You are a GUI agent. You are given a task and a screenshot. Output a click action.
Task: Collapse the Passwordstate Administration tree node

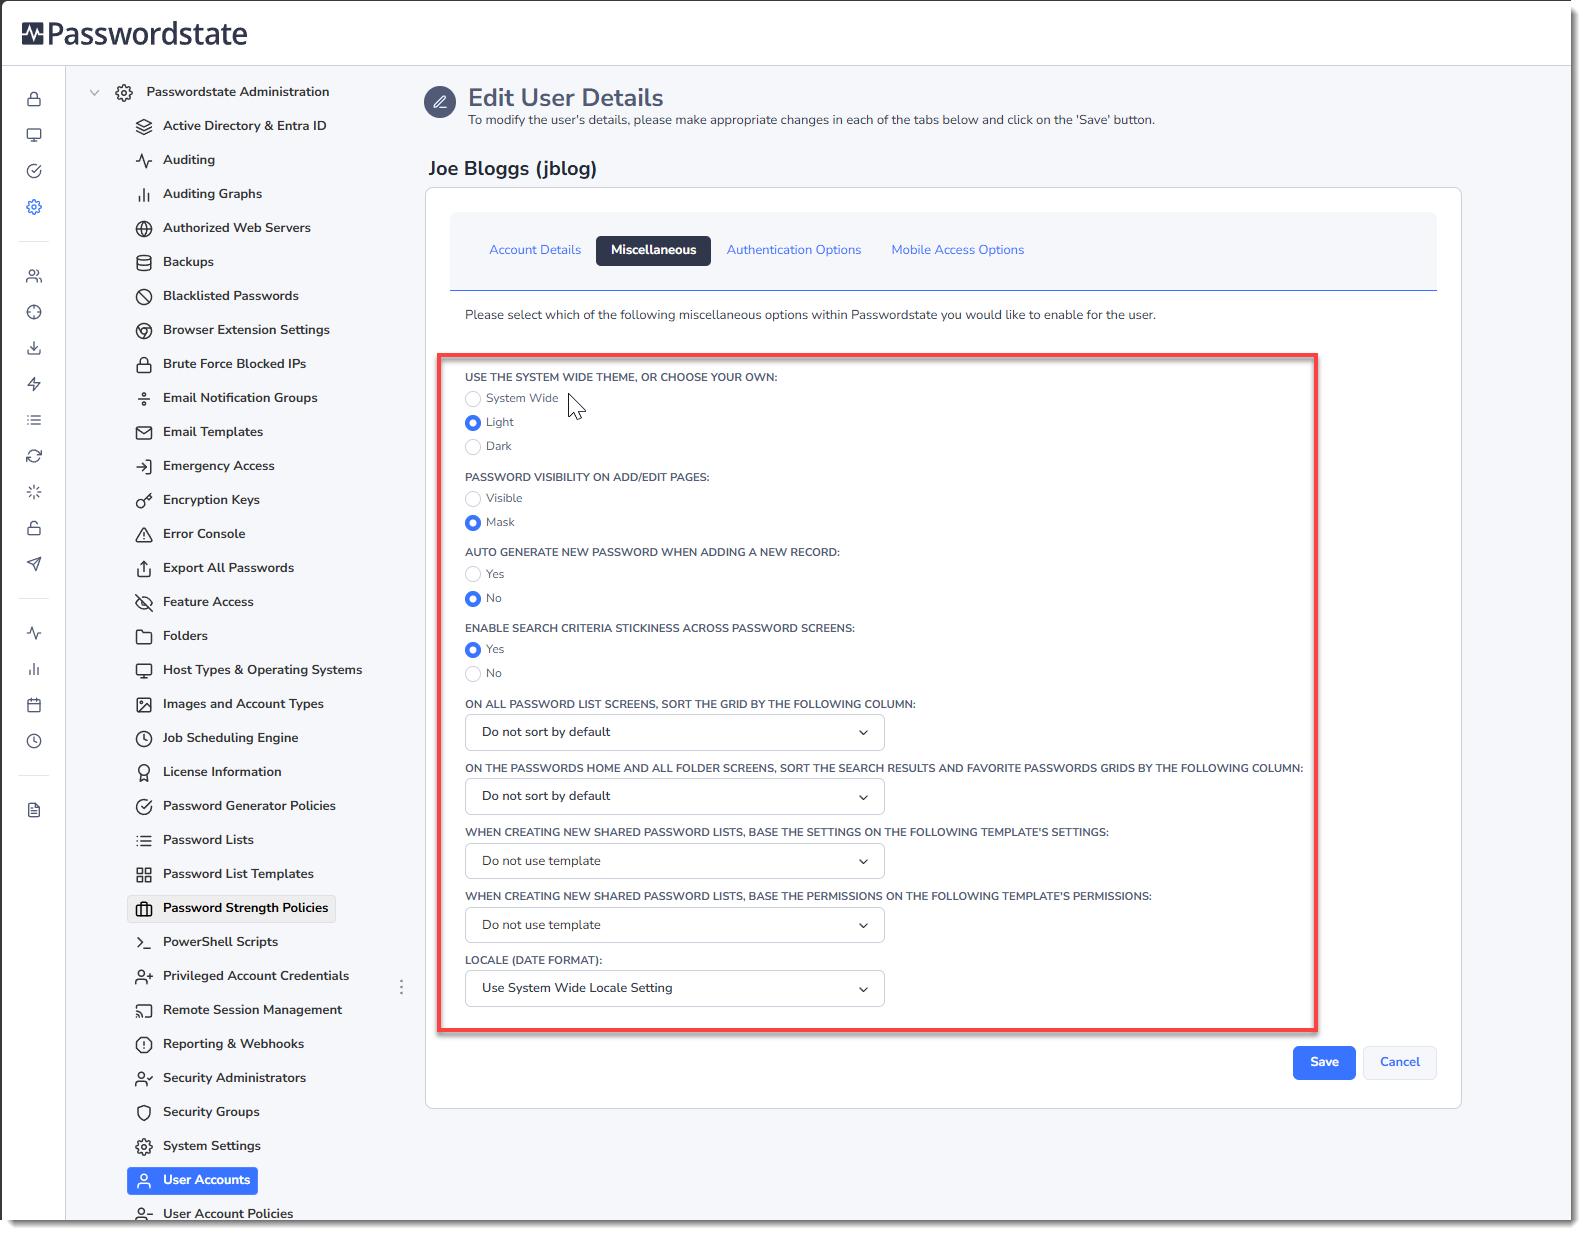coord(95,93)
